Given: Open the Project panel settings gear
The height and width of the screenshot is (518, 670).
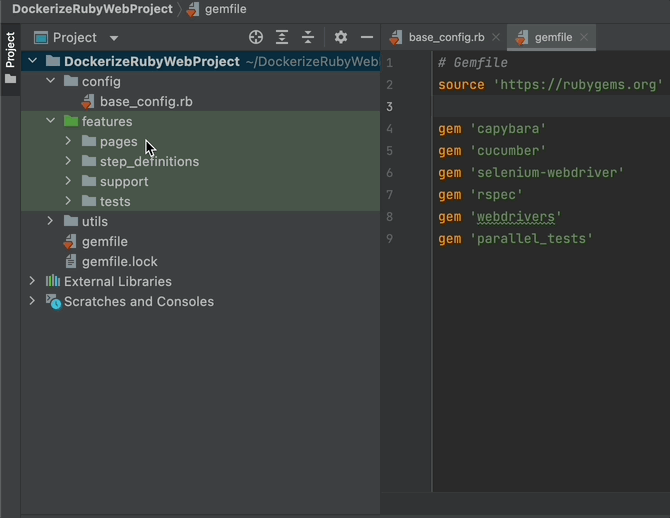Looking at the screenshot, I should [x=341, y=38].
